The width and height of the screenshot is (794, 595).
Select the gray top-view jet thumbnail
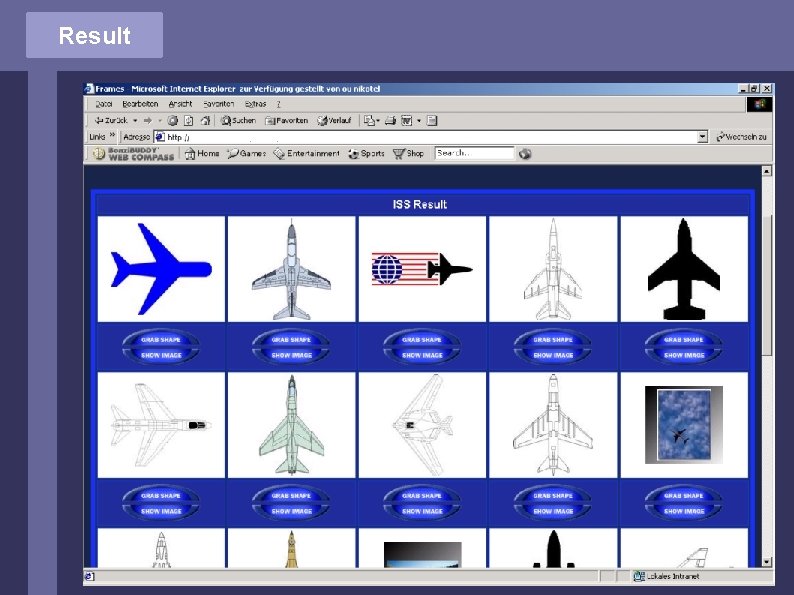[292, 269]
